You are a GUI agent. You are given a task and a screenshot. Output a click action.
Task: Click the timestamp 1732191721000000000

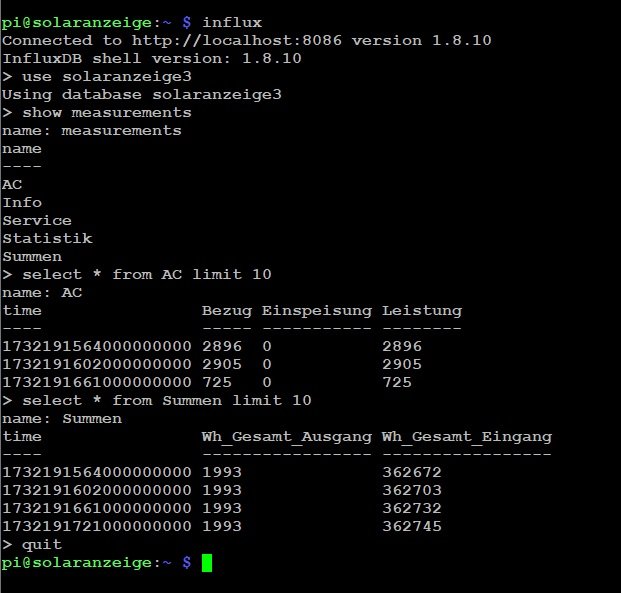coord(97,527)
